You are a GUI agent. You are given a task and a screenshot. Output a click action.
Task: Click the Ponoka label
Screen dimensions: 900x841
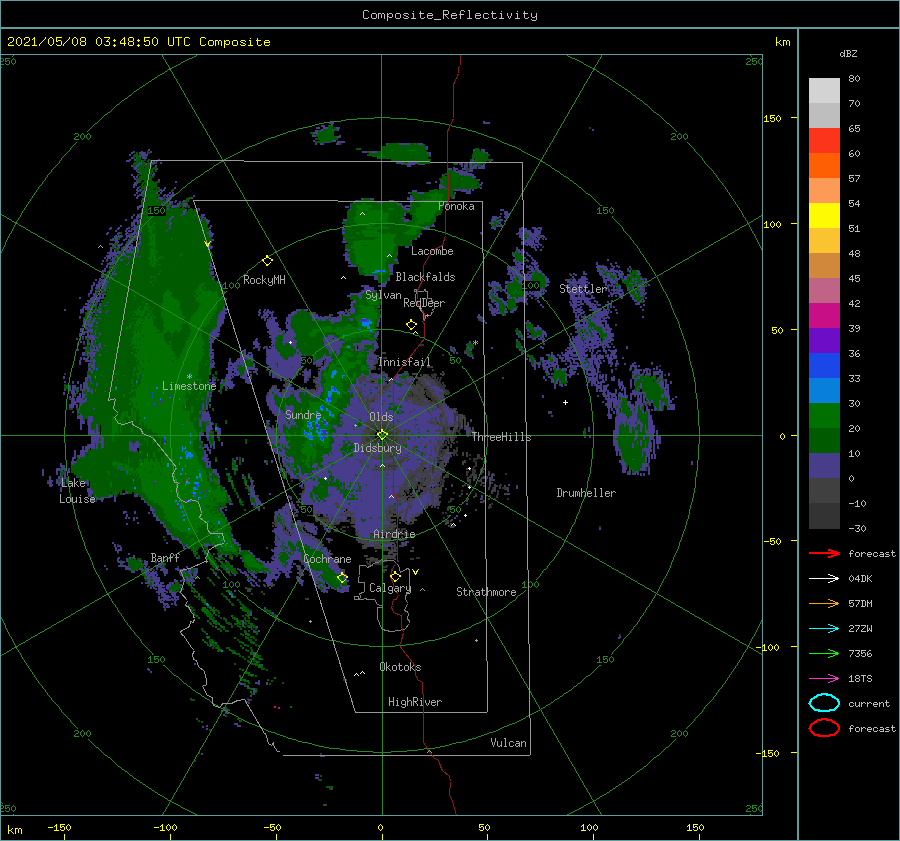(456, 206)
